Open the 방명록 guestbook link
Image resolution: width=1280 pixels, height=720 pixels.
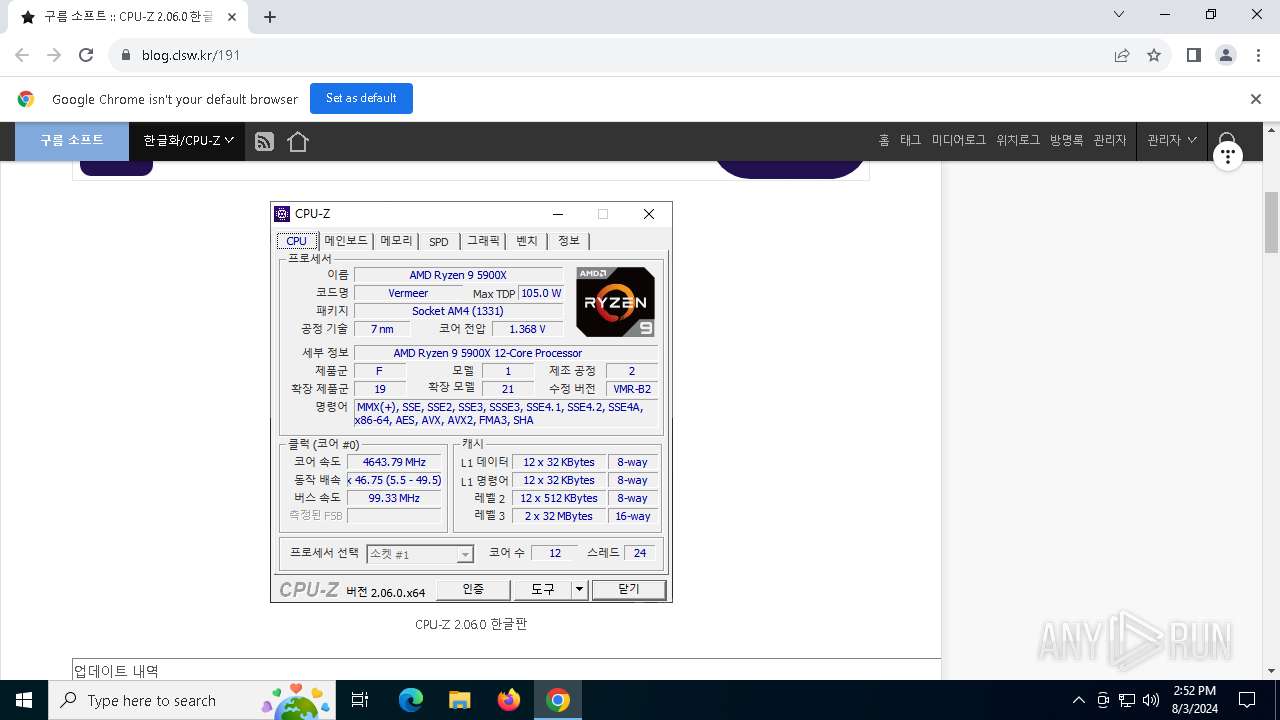coord(1067,141)
